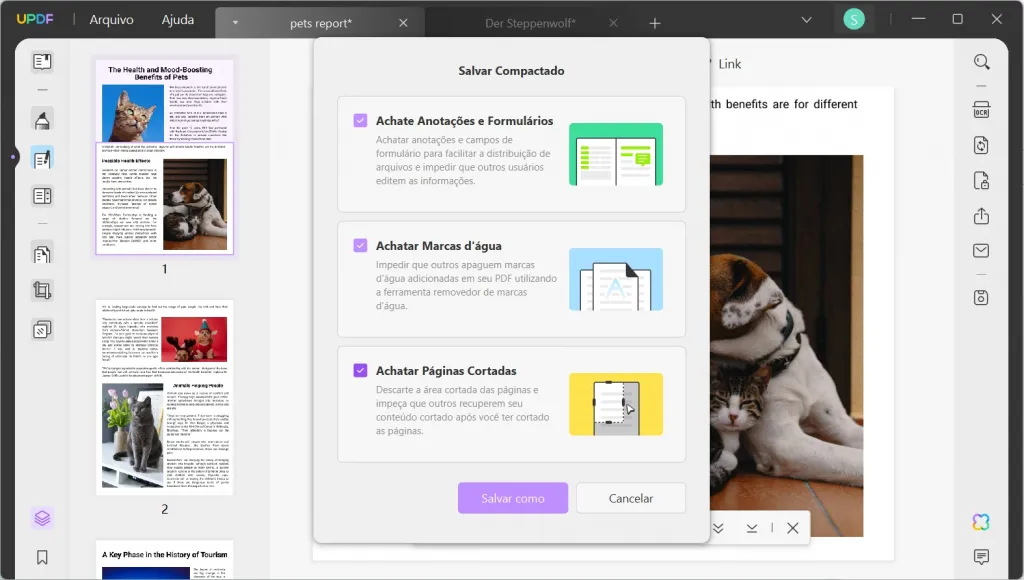Click the Salvar como button

coord(512,497)
